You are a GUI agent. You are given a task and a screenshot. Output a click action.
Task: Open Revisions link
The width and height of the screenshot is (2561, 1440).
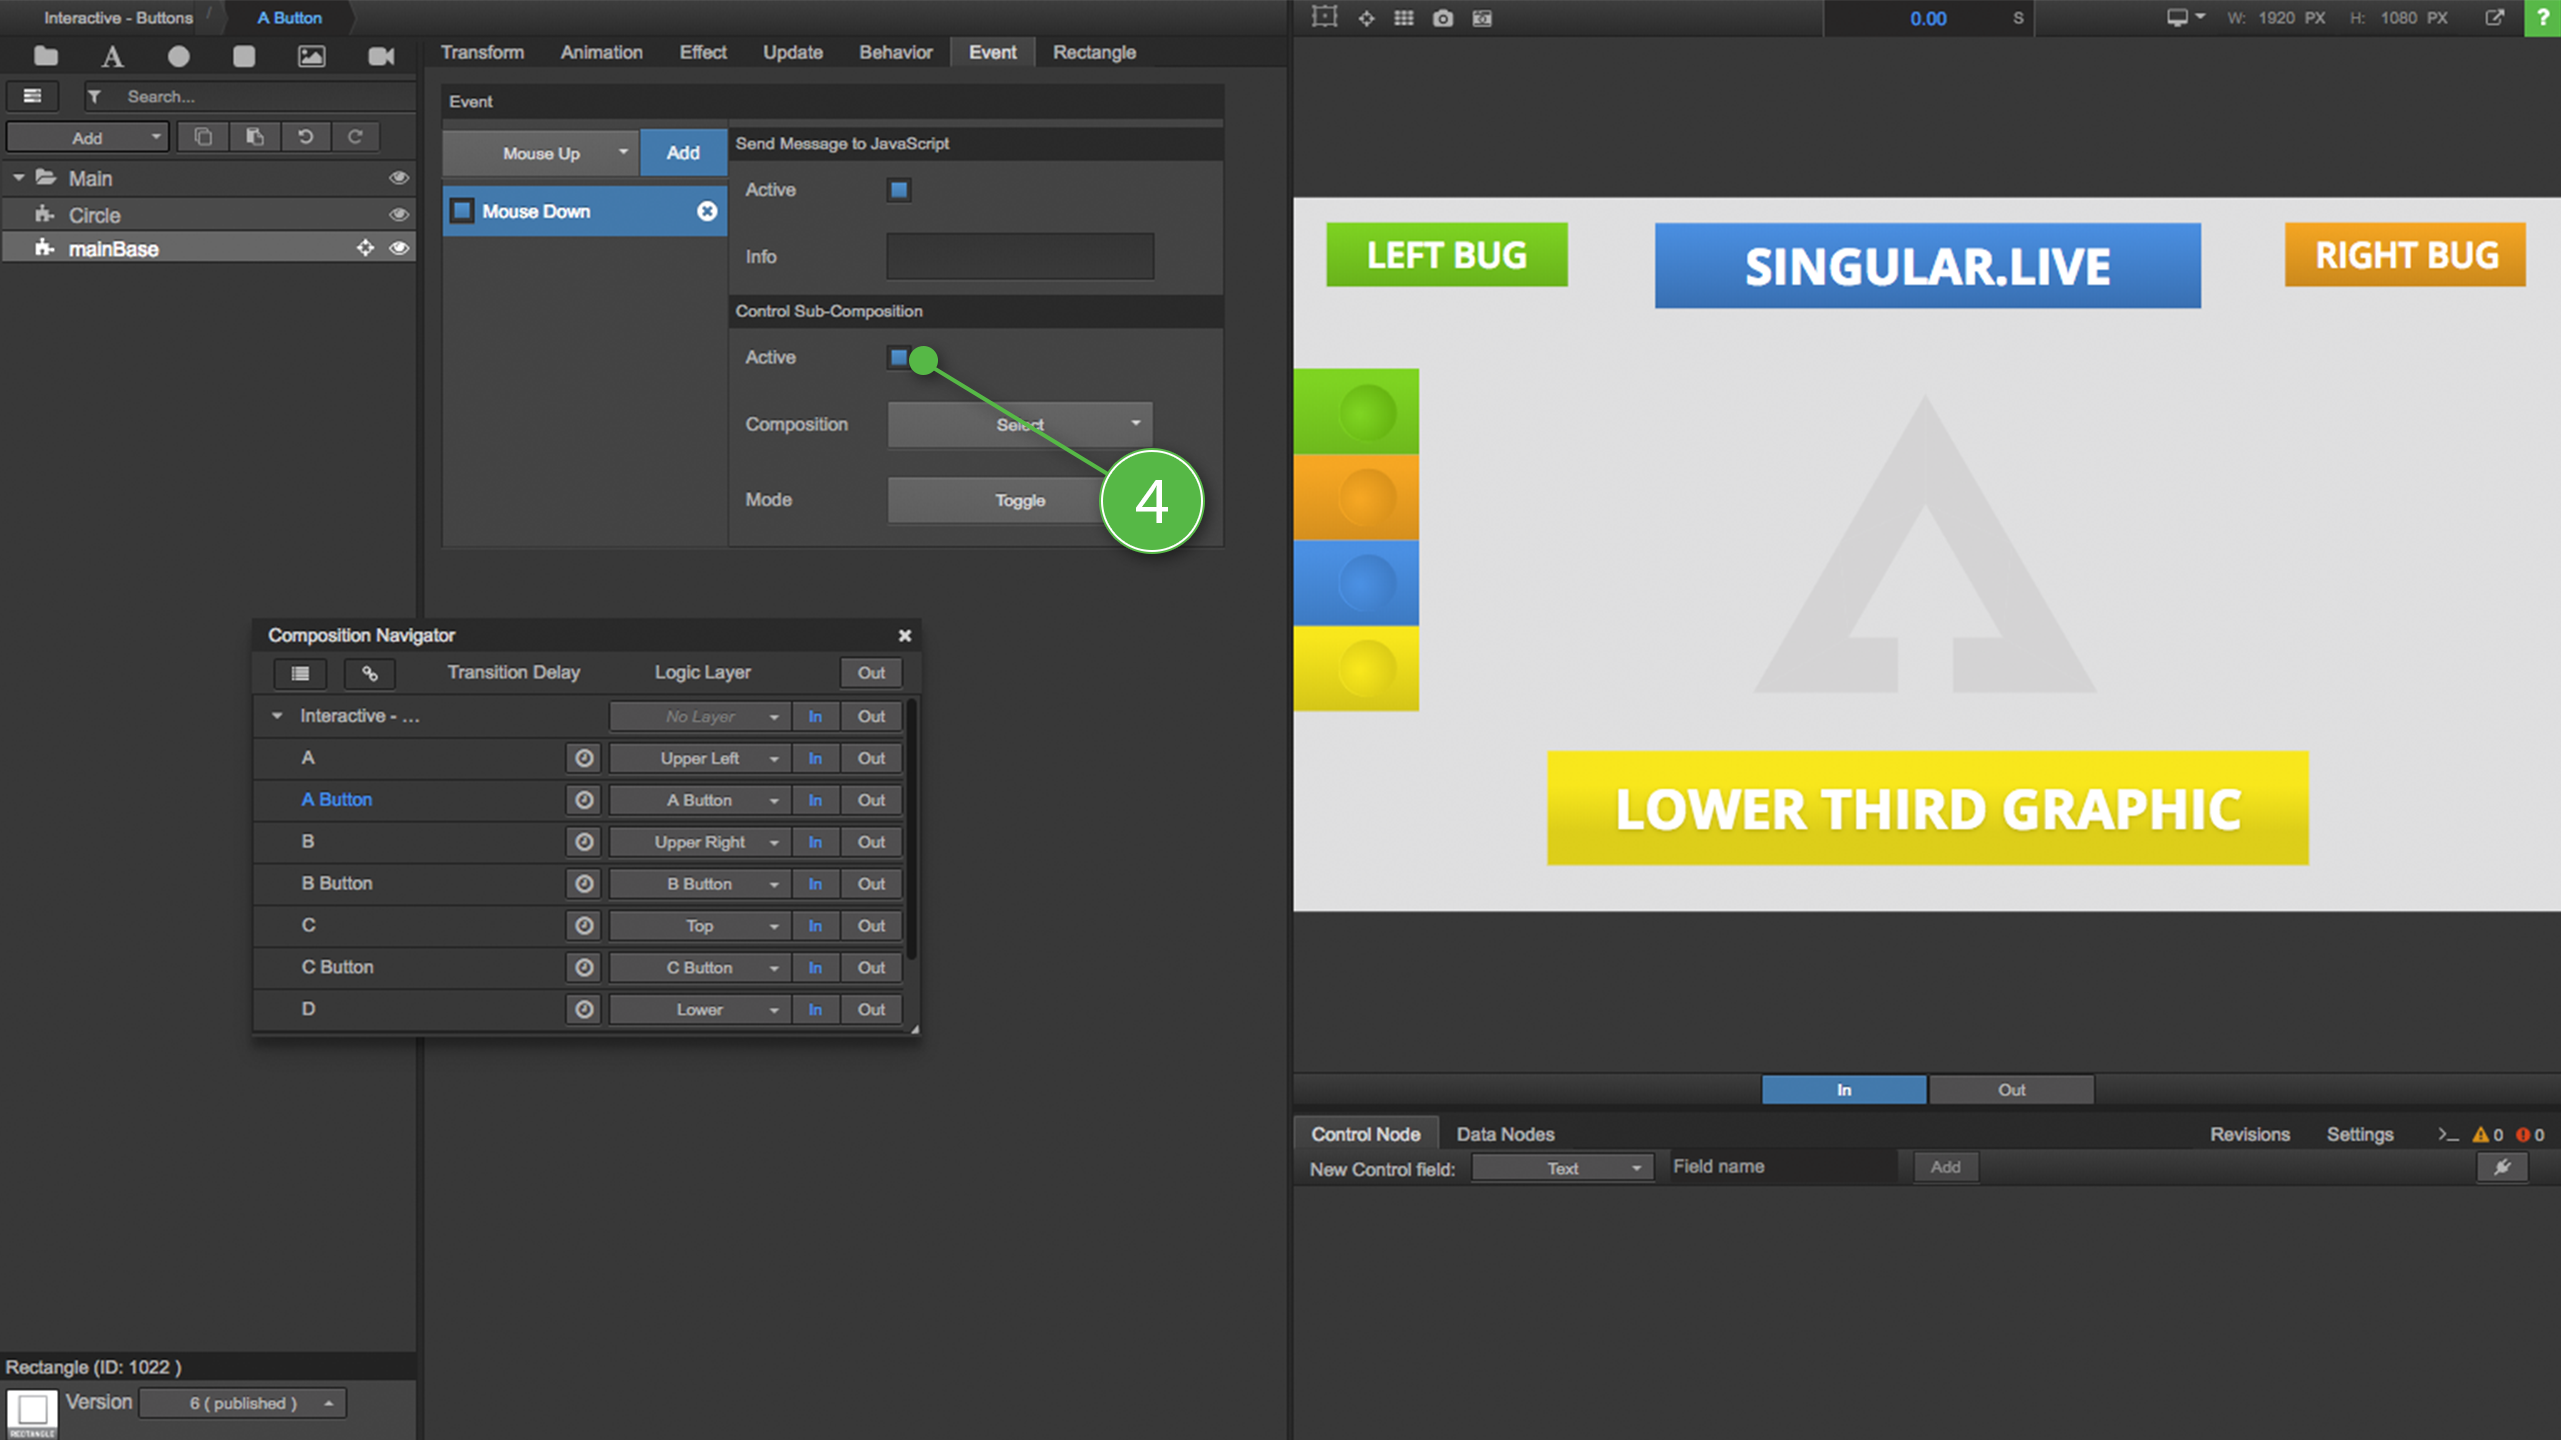click(2250, 1134)
